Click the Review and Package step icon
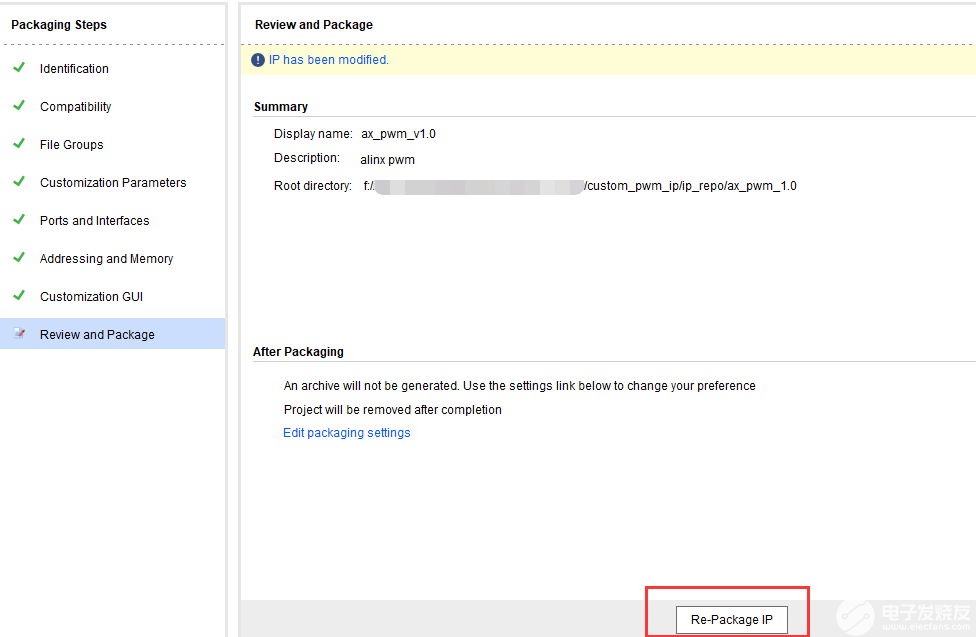The height and width of the screenshot is (637, 976). coord(18,334)
